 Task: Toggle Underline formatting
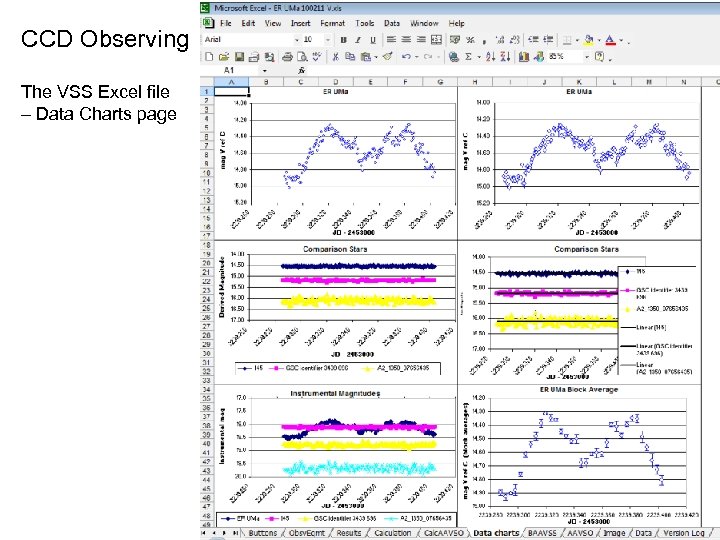(x=373, y=40)
